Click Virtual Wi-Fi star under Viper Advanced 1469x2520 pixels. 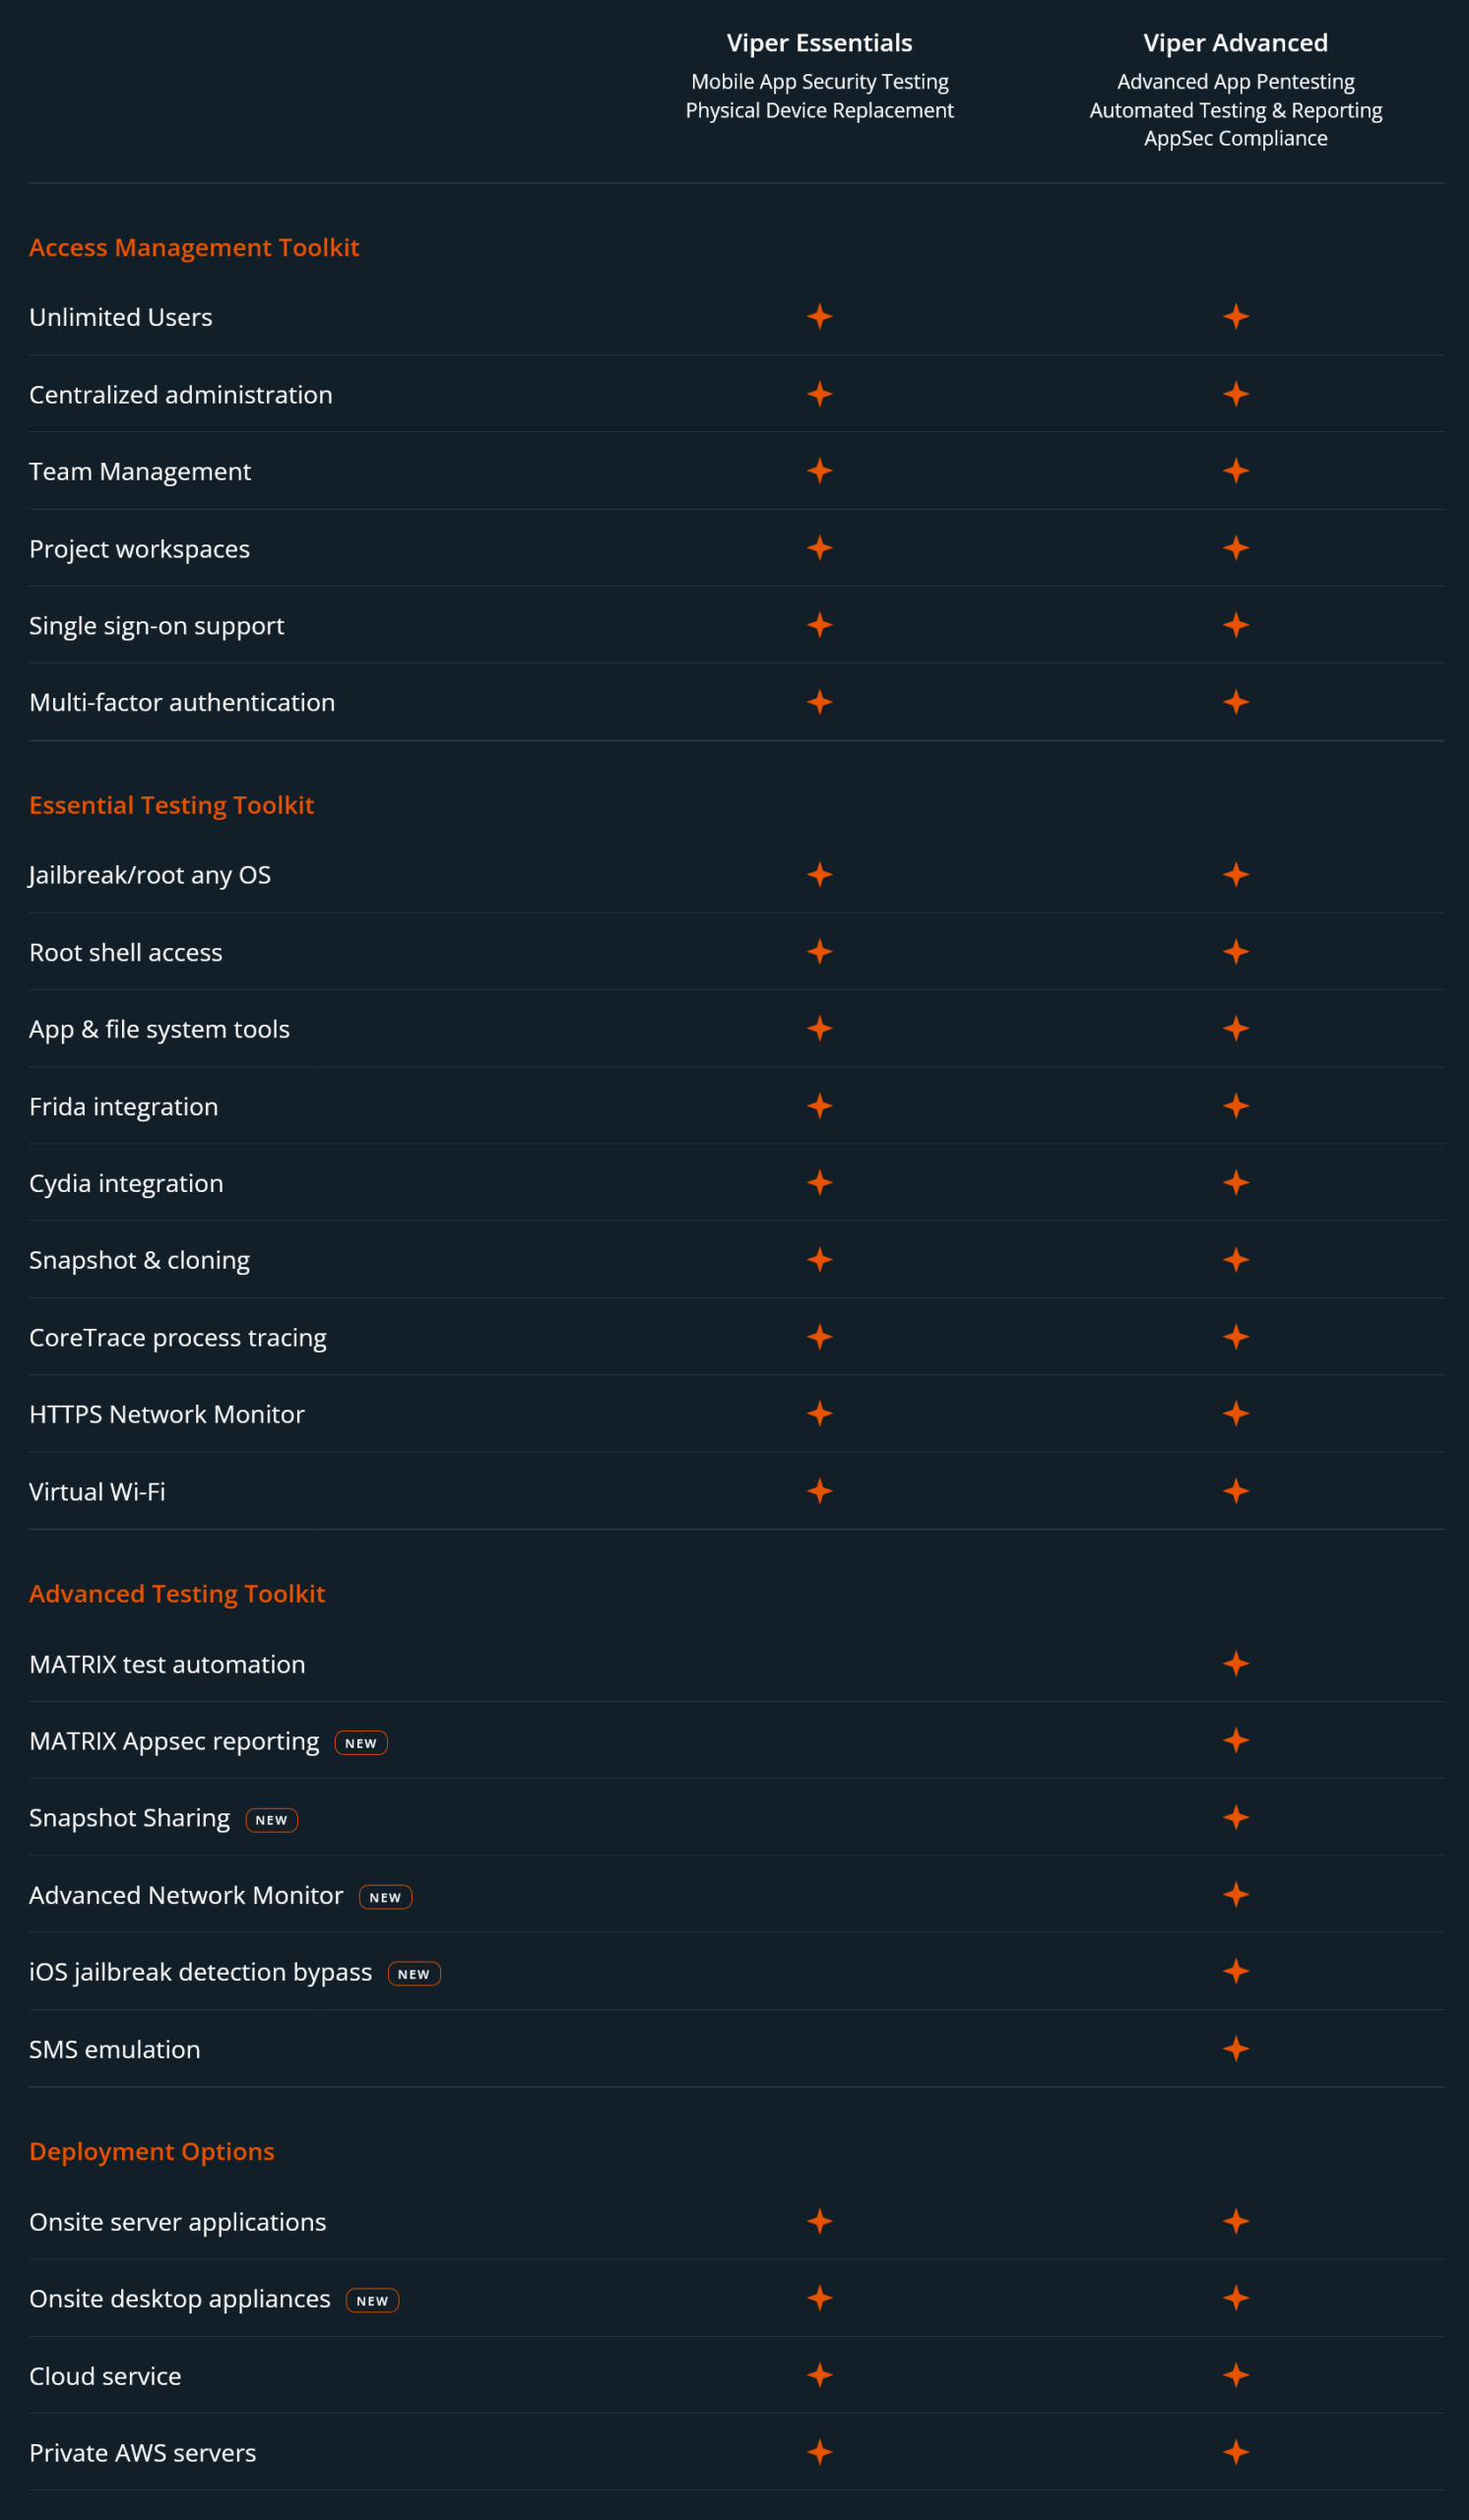click(x=1235, y=1491)
